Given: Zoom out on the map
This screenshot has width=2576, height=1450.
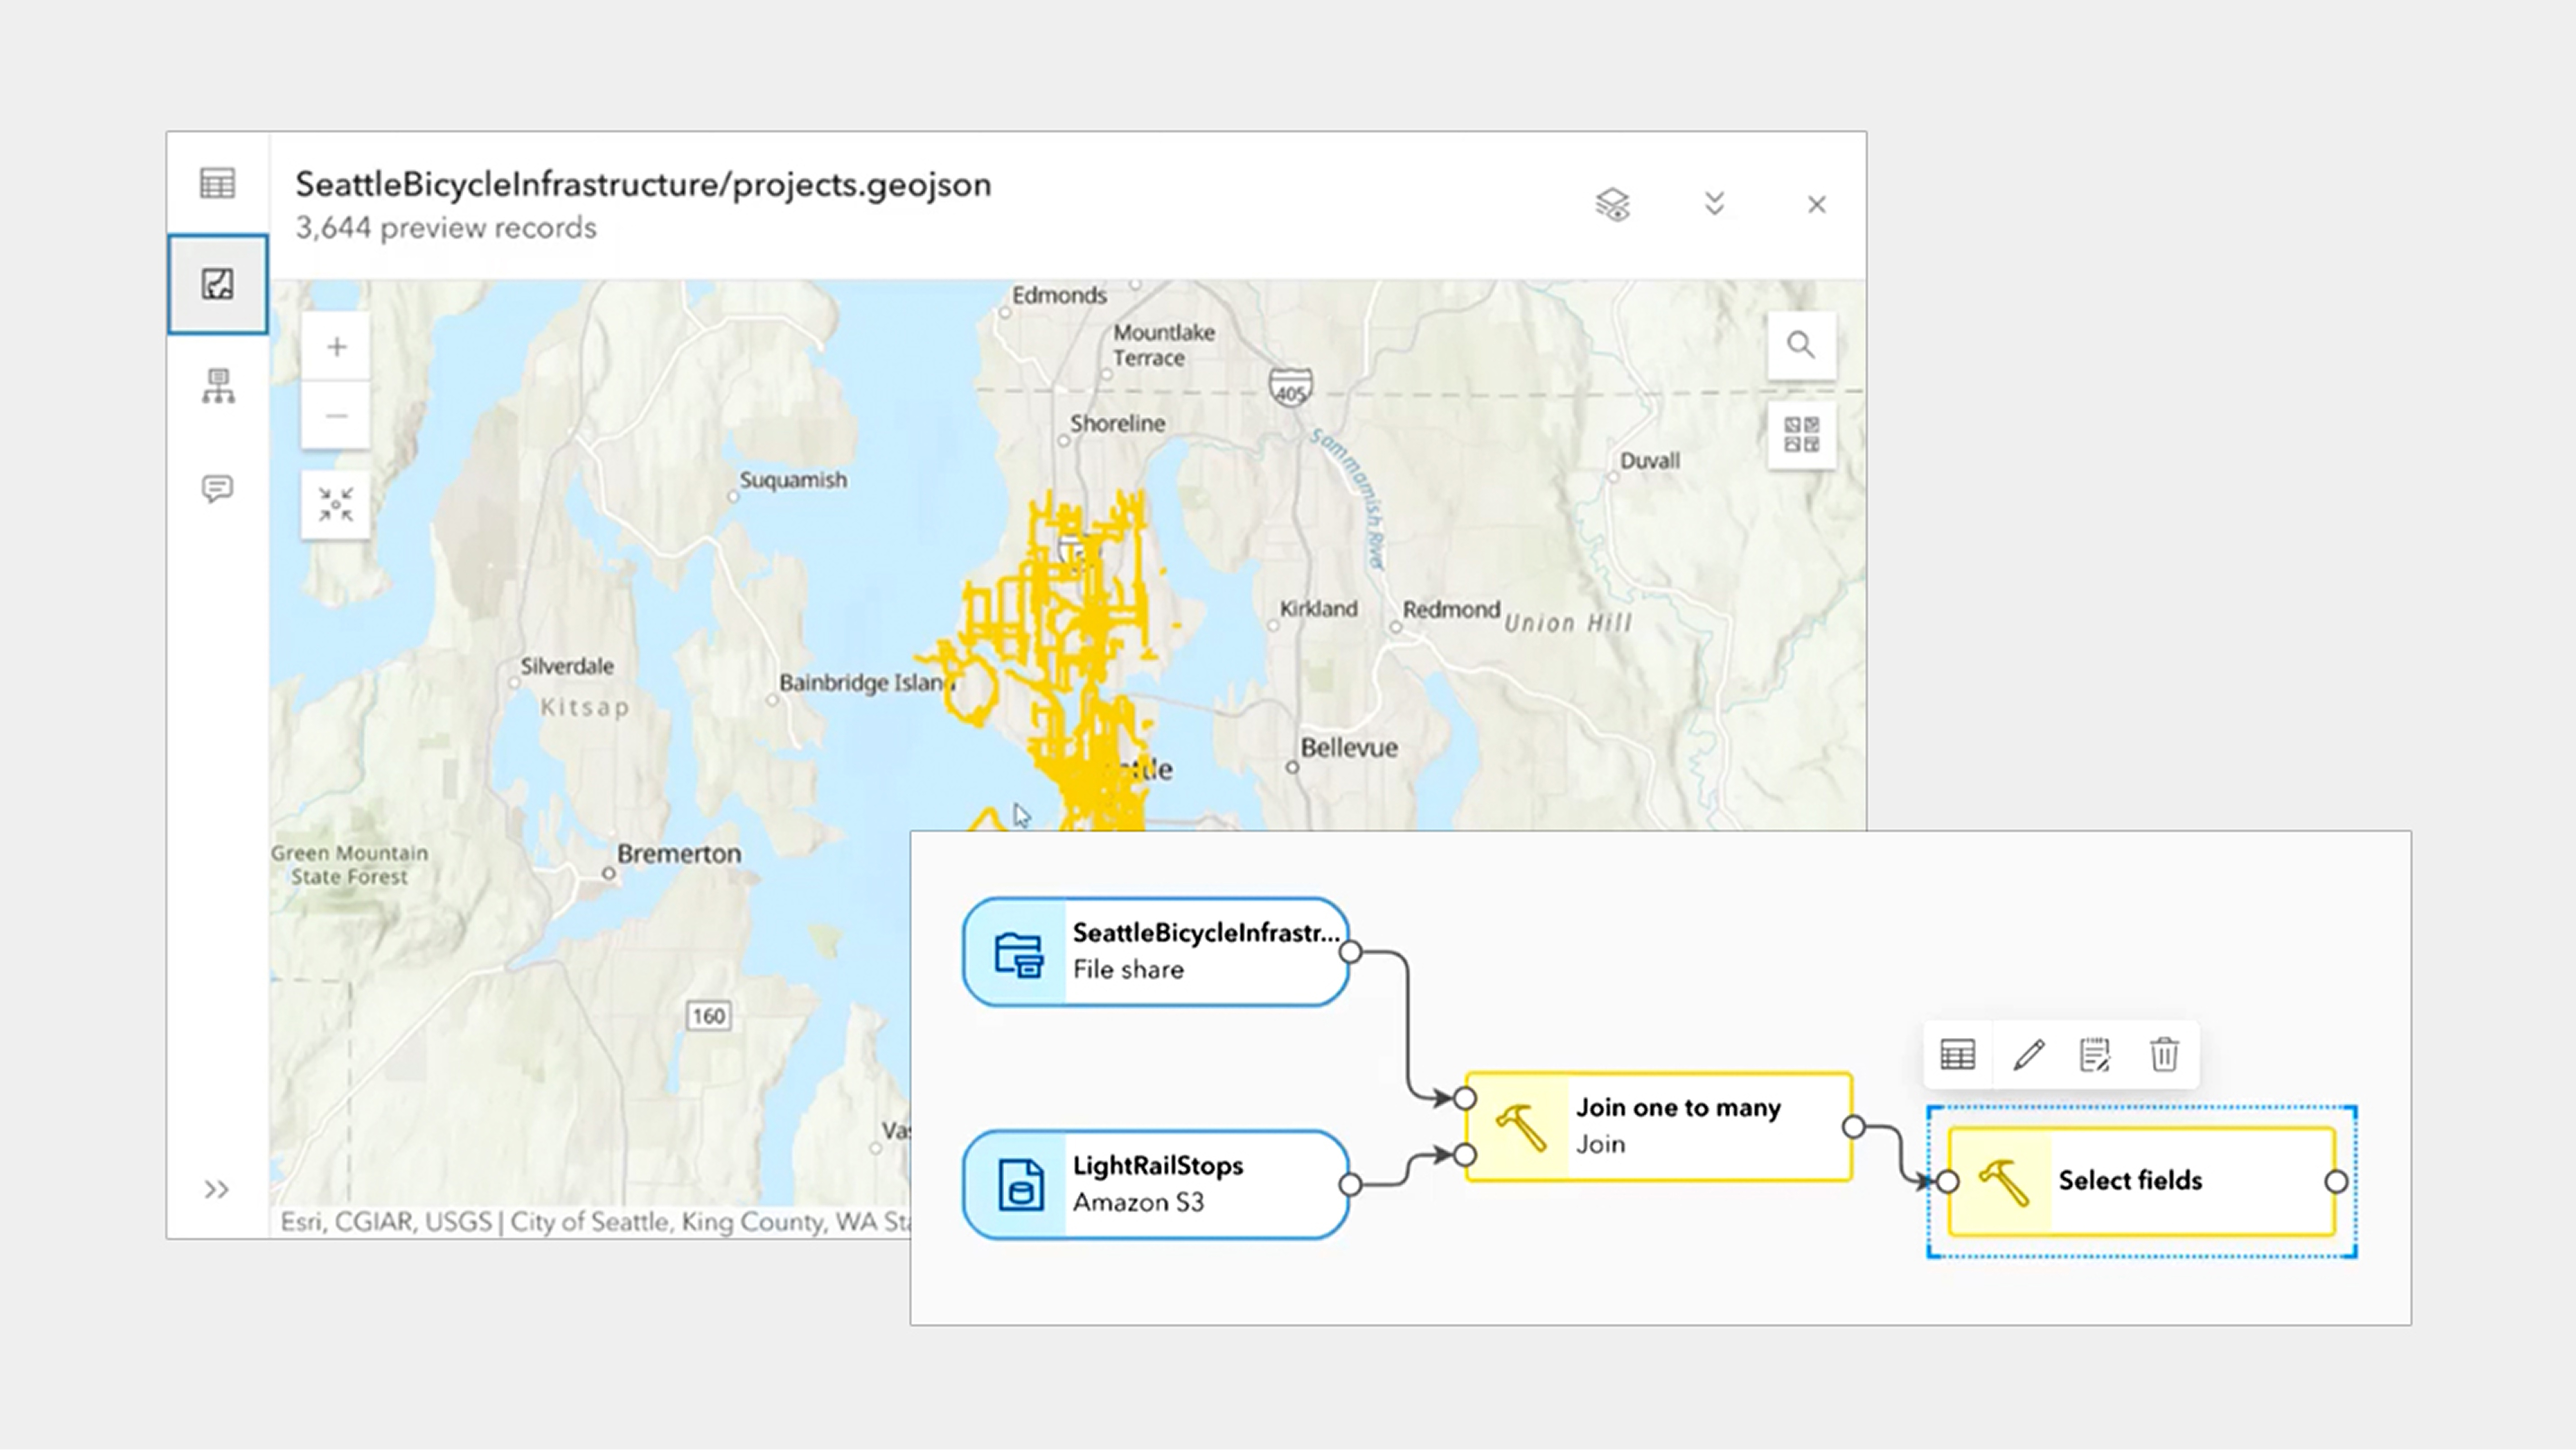Looking at the screenshot, I should (x=336, y=415).
